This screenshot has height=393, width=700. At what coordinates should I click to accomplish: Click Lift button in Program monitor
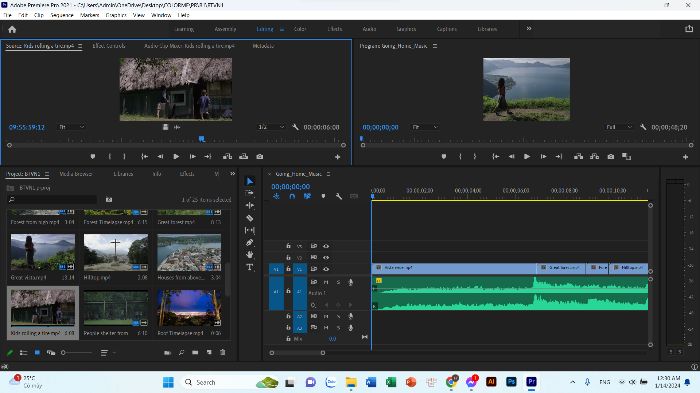point(579,157)
